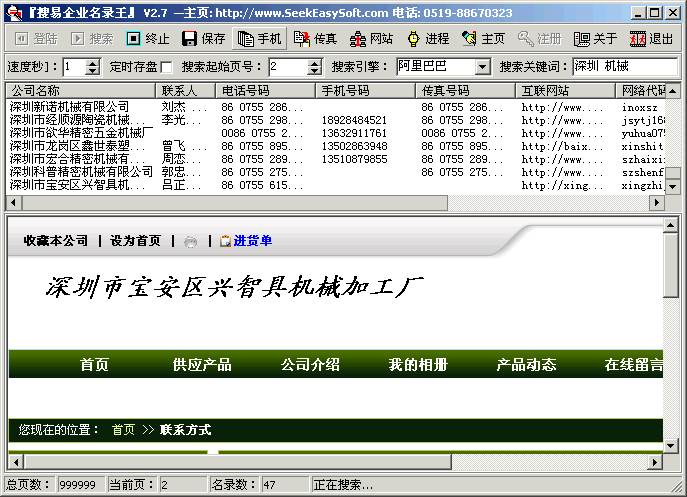Click the 速度 speed value field
This screenshot has width=687, height=497.
coord(74,67)
